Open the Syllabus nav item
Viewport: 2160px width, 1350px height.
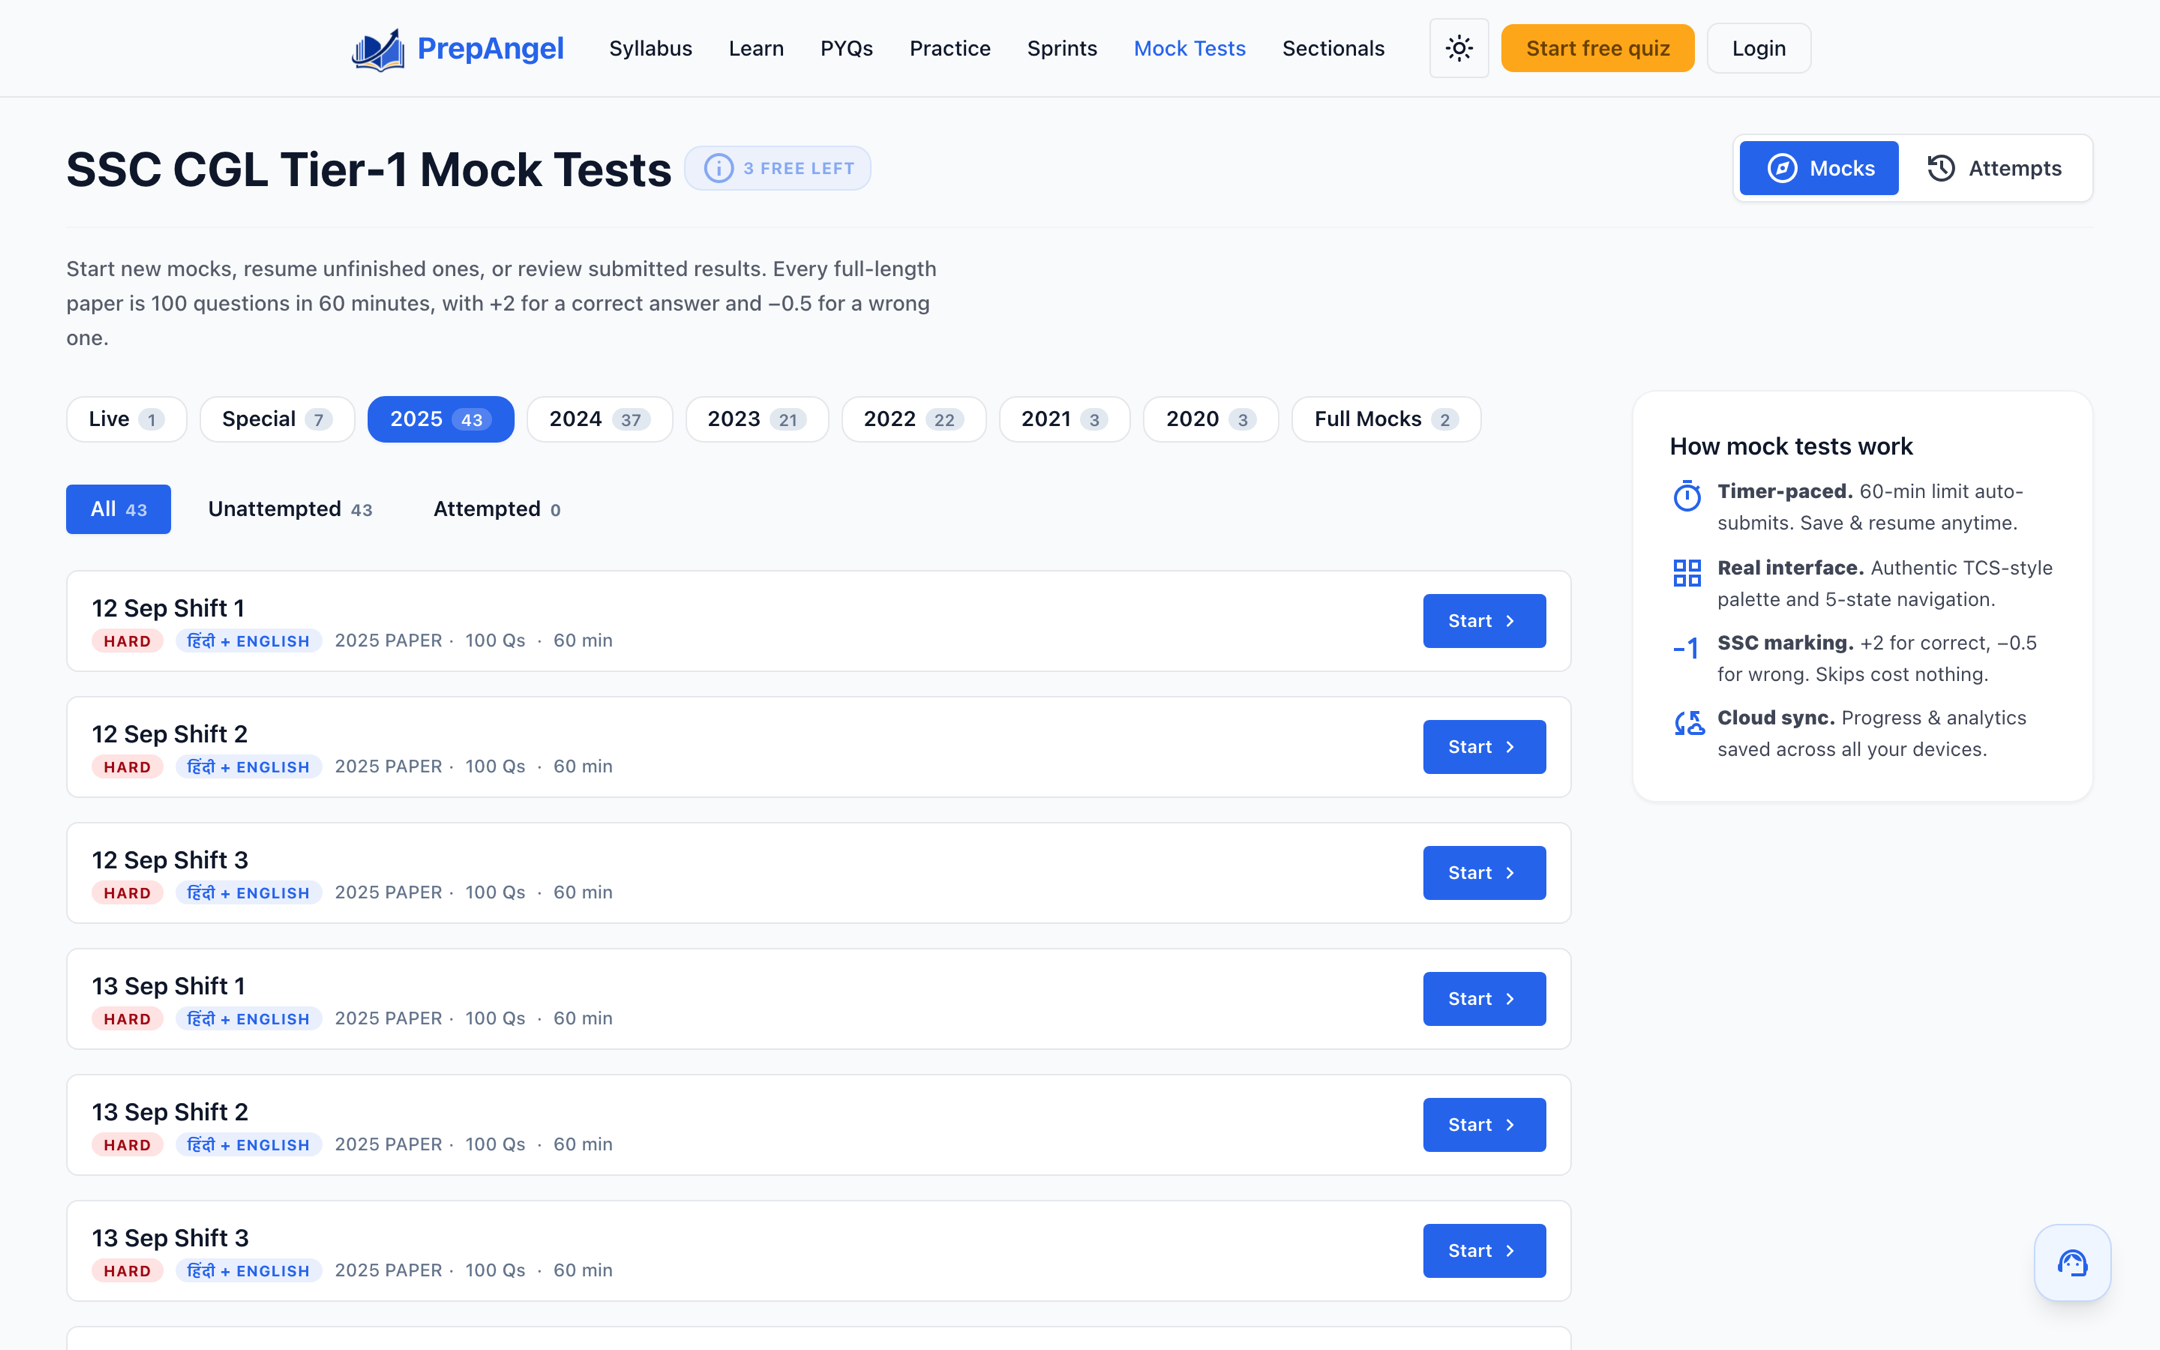pyautogui.click(x=650, y=48)
